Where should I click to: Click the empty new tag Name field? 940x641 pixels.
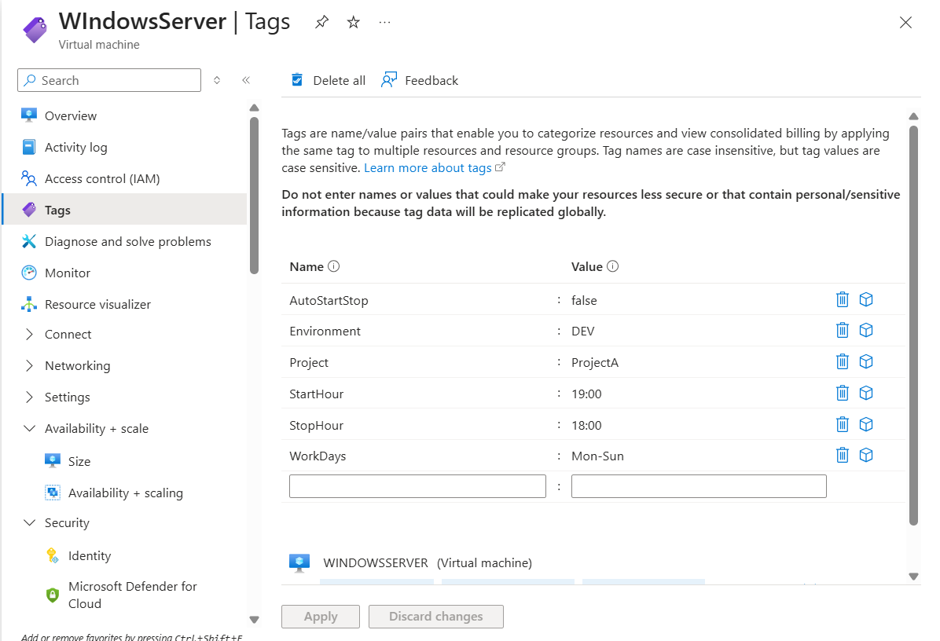click(x=417, y=486)
